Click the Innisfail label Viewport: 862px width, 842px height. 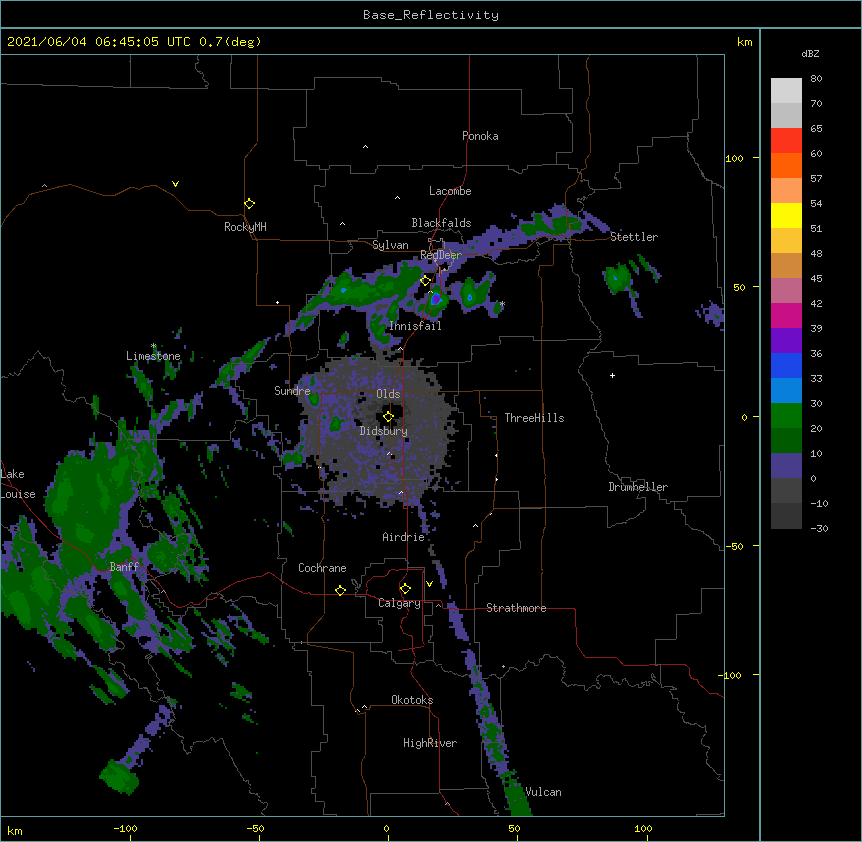[415, 326]
